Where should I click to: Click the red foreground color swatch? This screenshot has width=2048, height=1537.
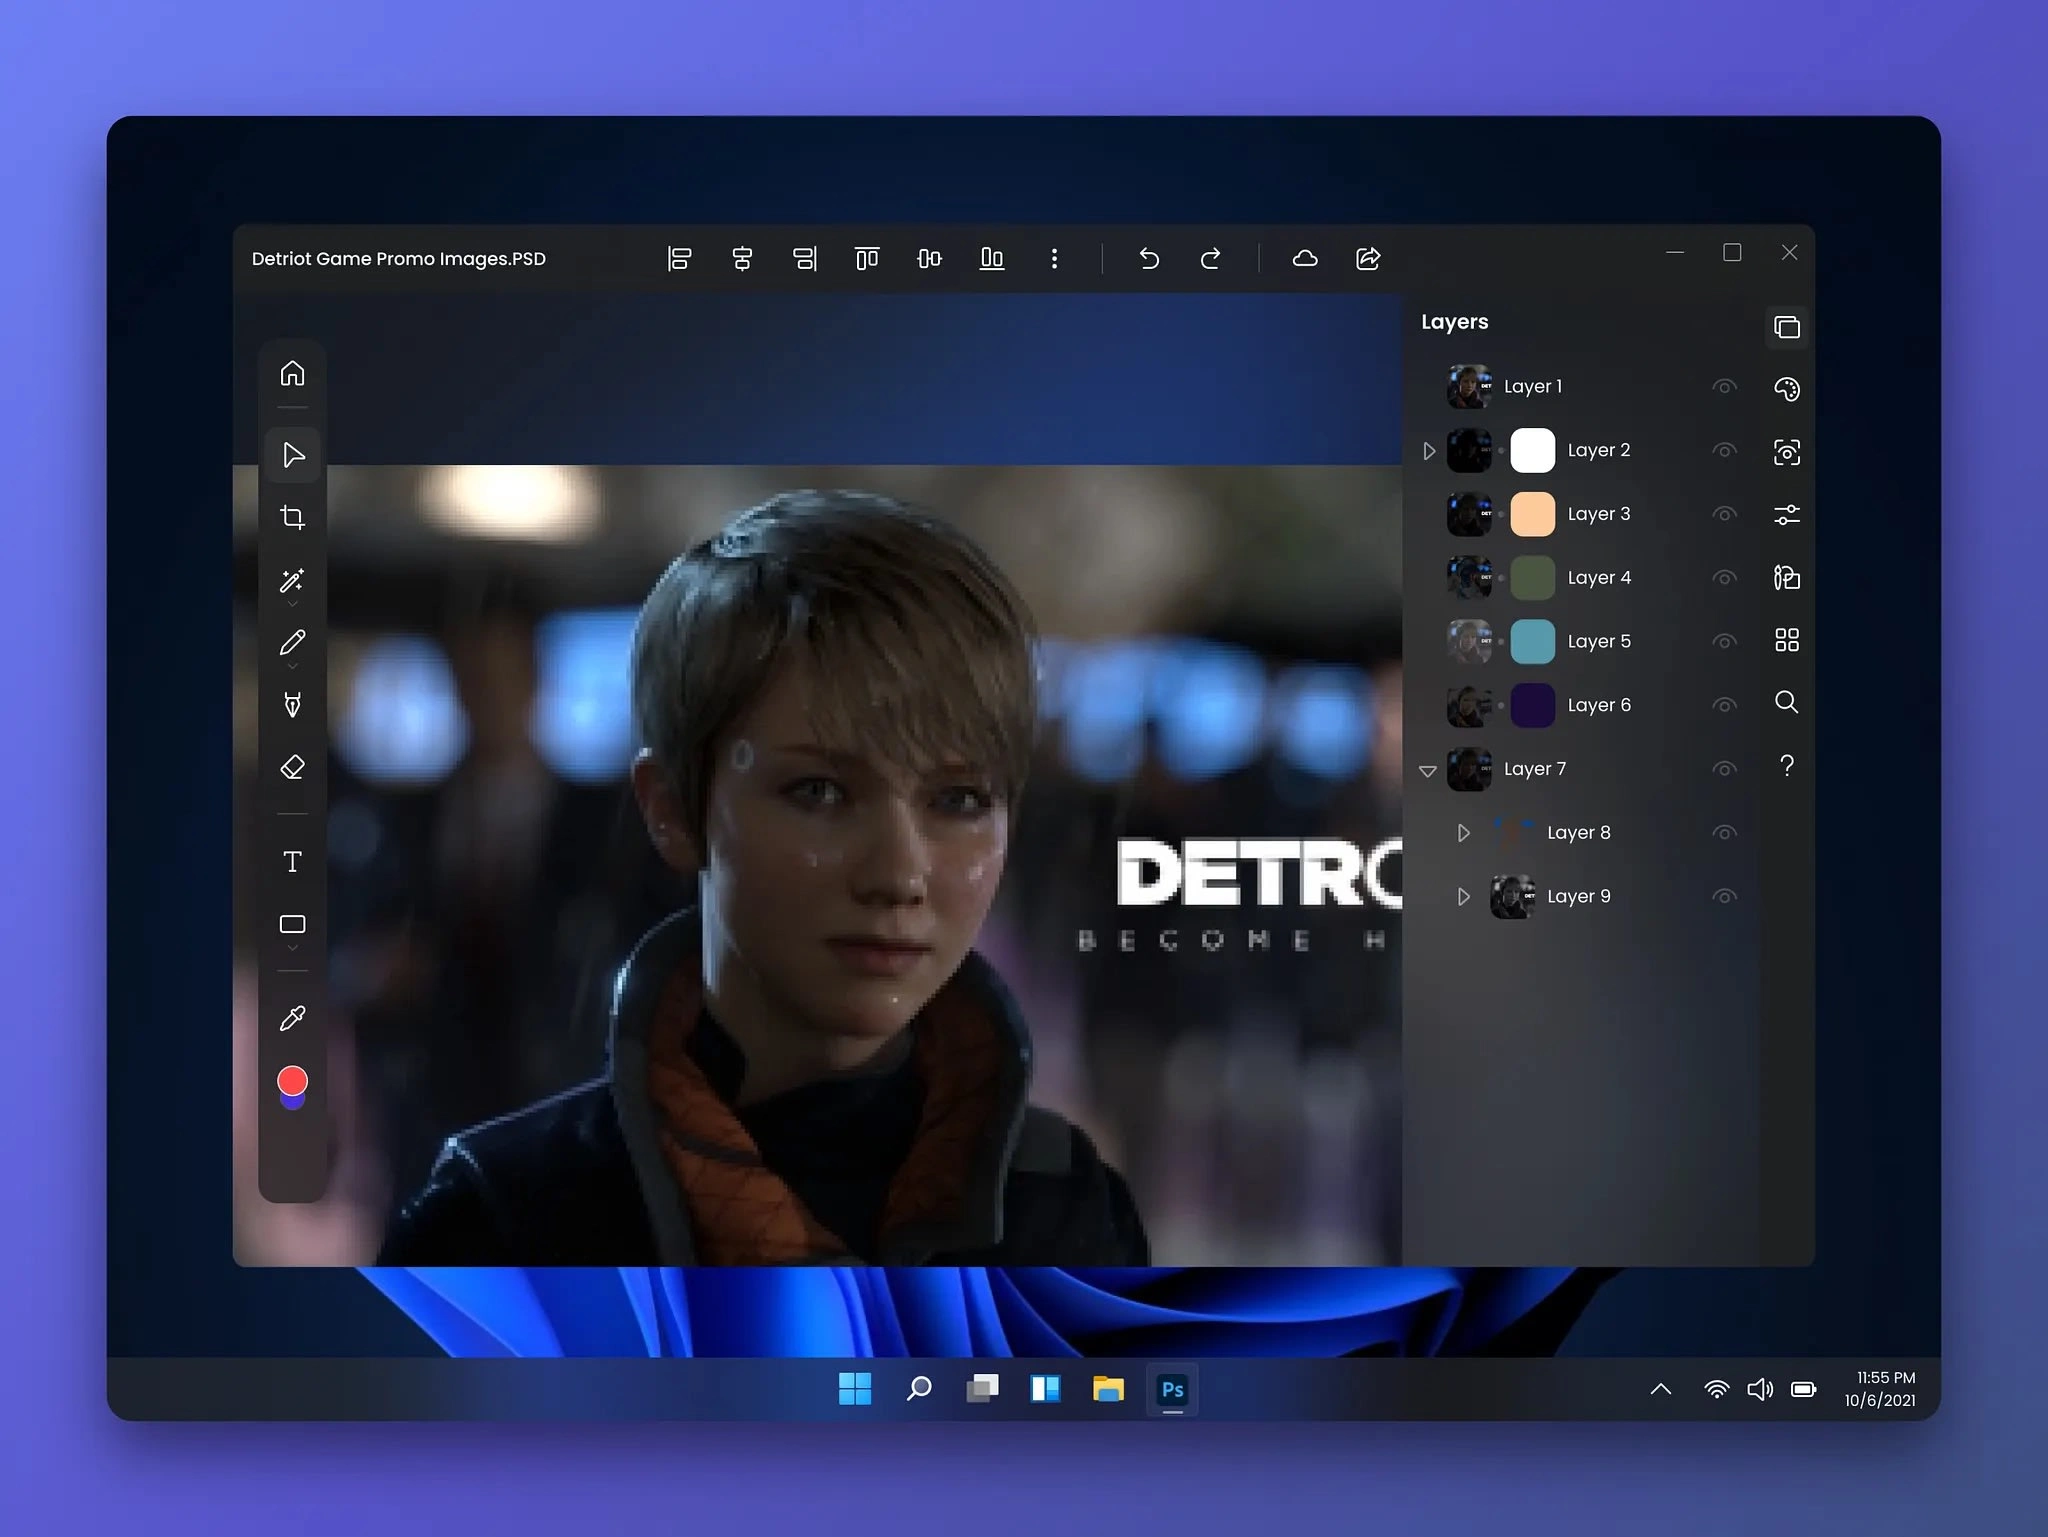pyautogui.click(x=292, y=1080)
